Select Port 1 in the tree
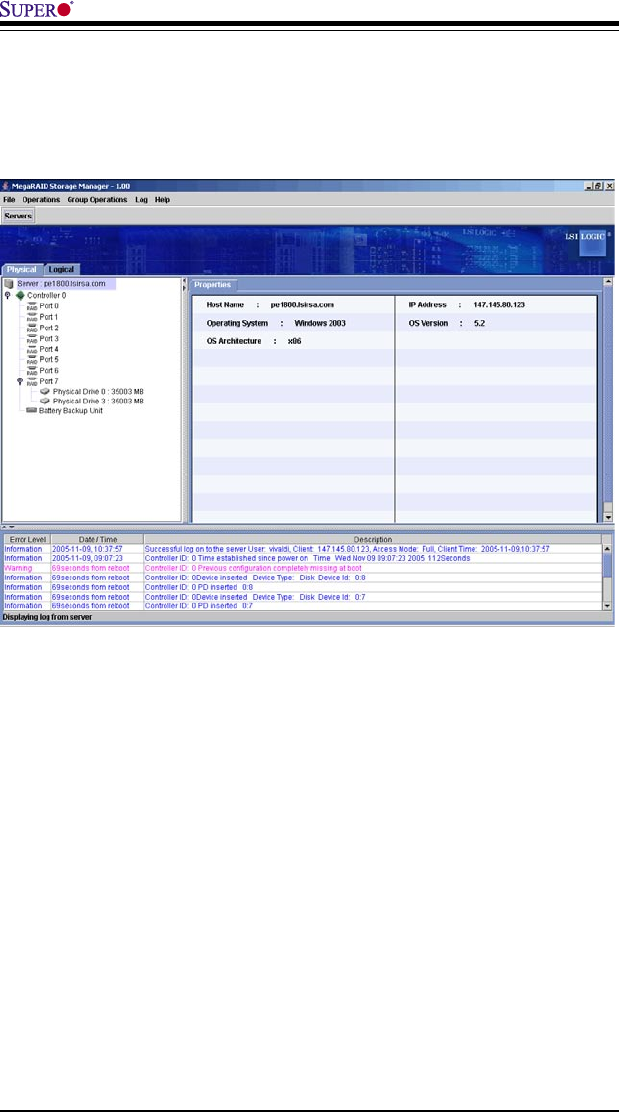Viewport: 619px width, 1112px height. click(x=49, y=317)
